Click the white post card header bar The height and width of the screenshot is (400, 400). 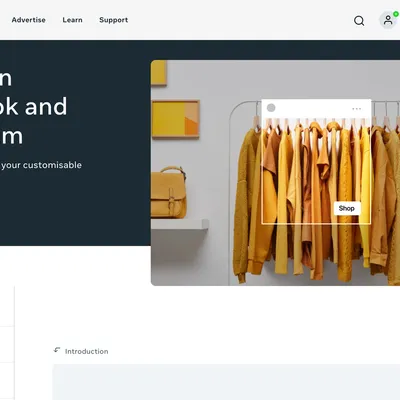[316, 108]
